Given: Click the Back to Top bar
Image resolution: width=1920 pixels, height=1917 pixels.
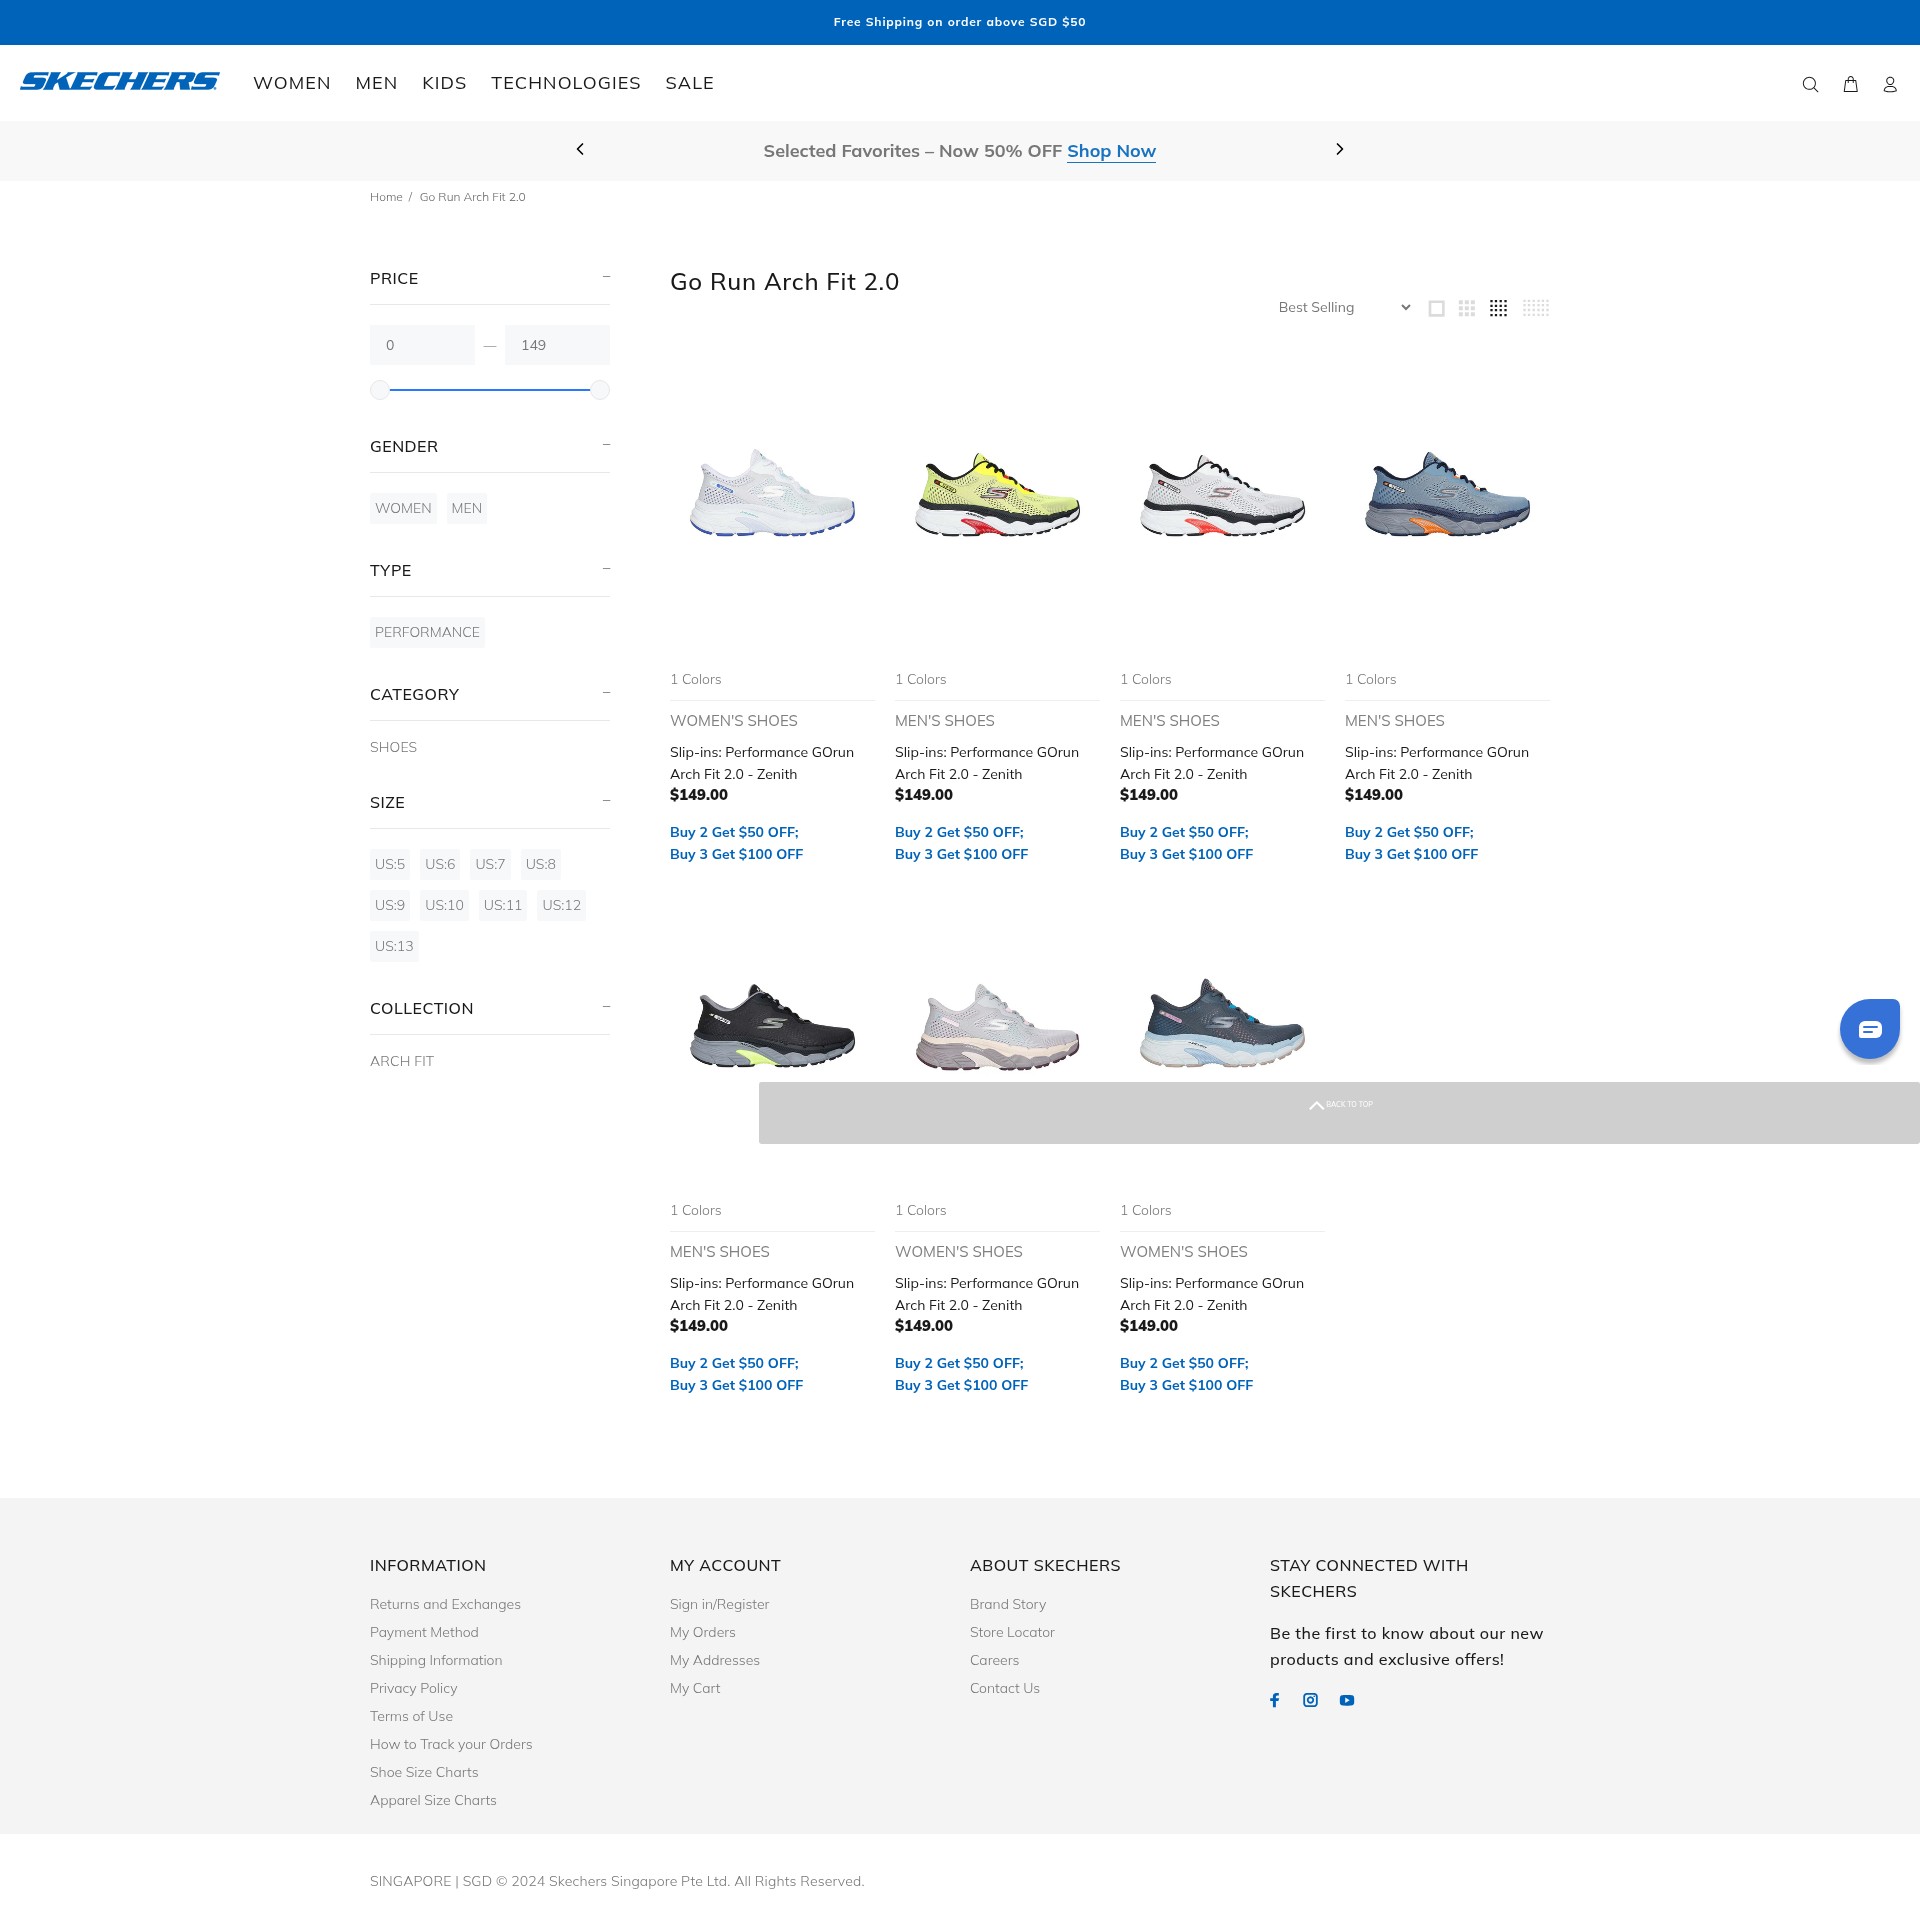Looking at the screenshot, I should click(x=1339, y=1113).
